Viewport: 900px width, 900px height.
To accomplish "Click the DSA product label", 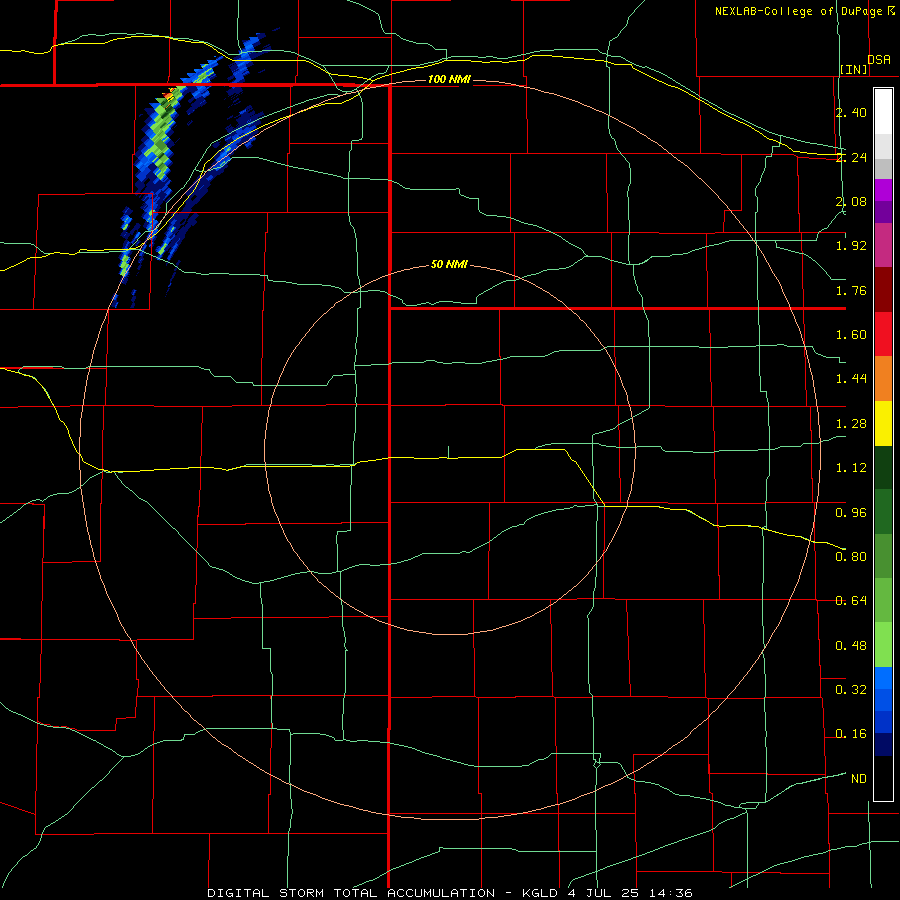I will [x=879, y=60].
